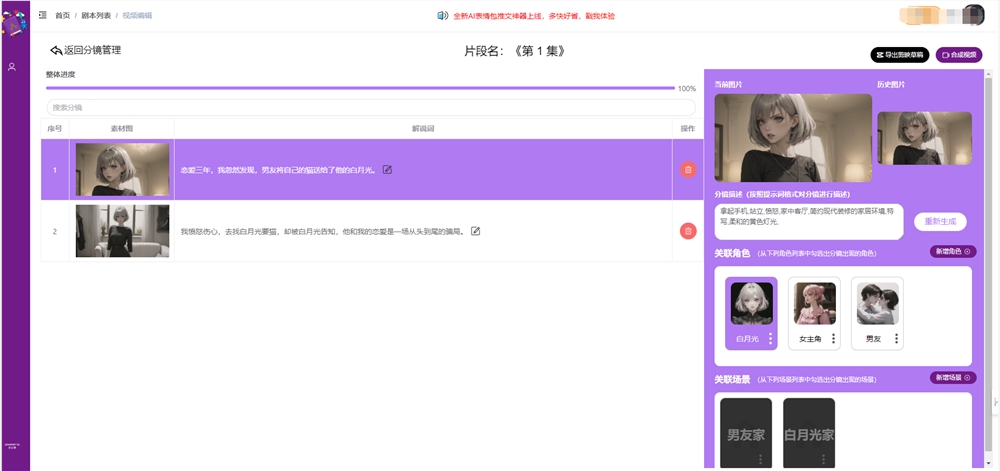
Task: Click the back arrow beside 返回分镜管理
Action: [55, 50]
